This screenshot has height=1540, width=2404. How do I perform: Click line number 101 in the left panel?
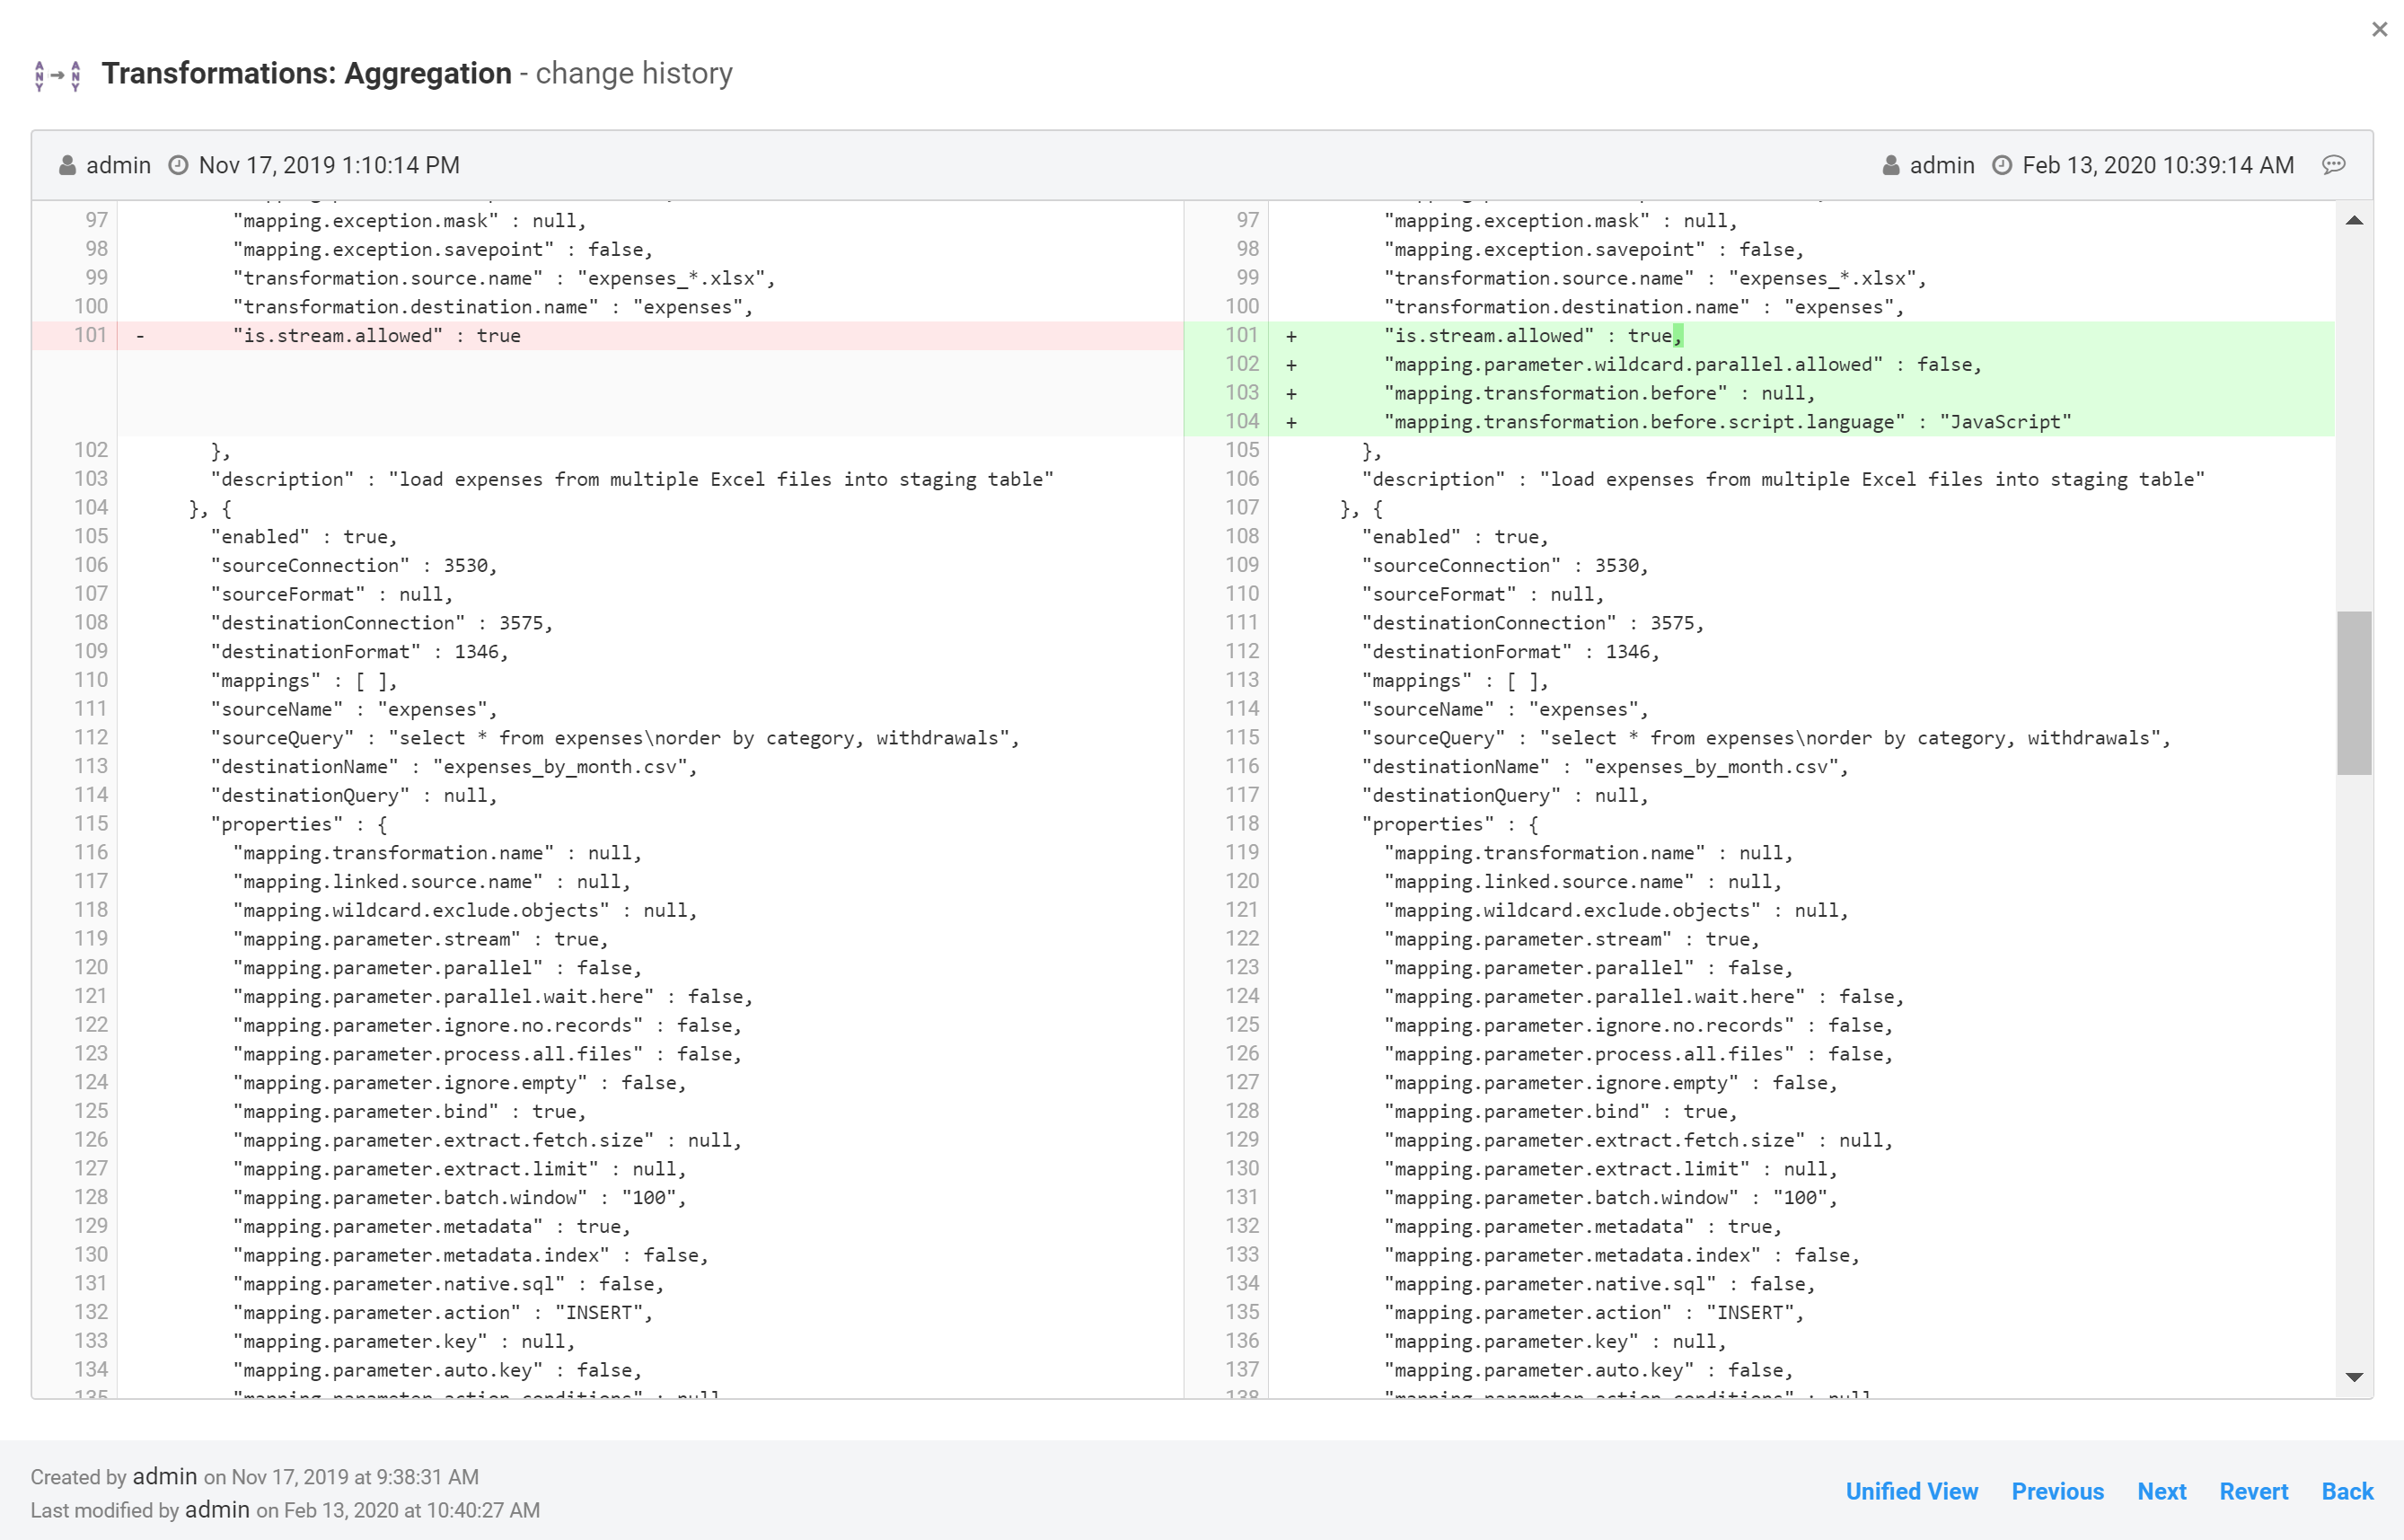pyautogui.click(x=89, y=335)
